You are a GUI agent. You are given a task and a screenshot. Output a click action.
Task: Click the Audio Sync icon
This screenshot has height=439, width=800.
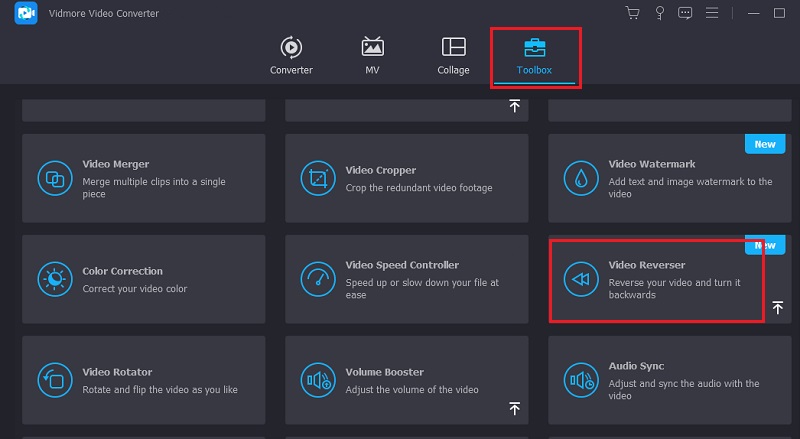[x=581, y=380]
